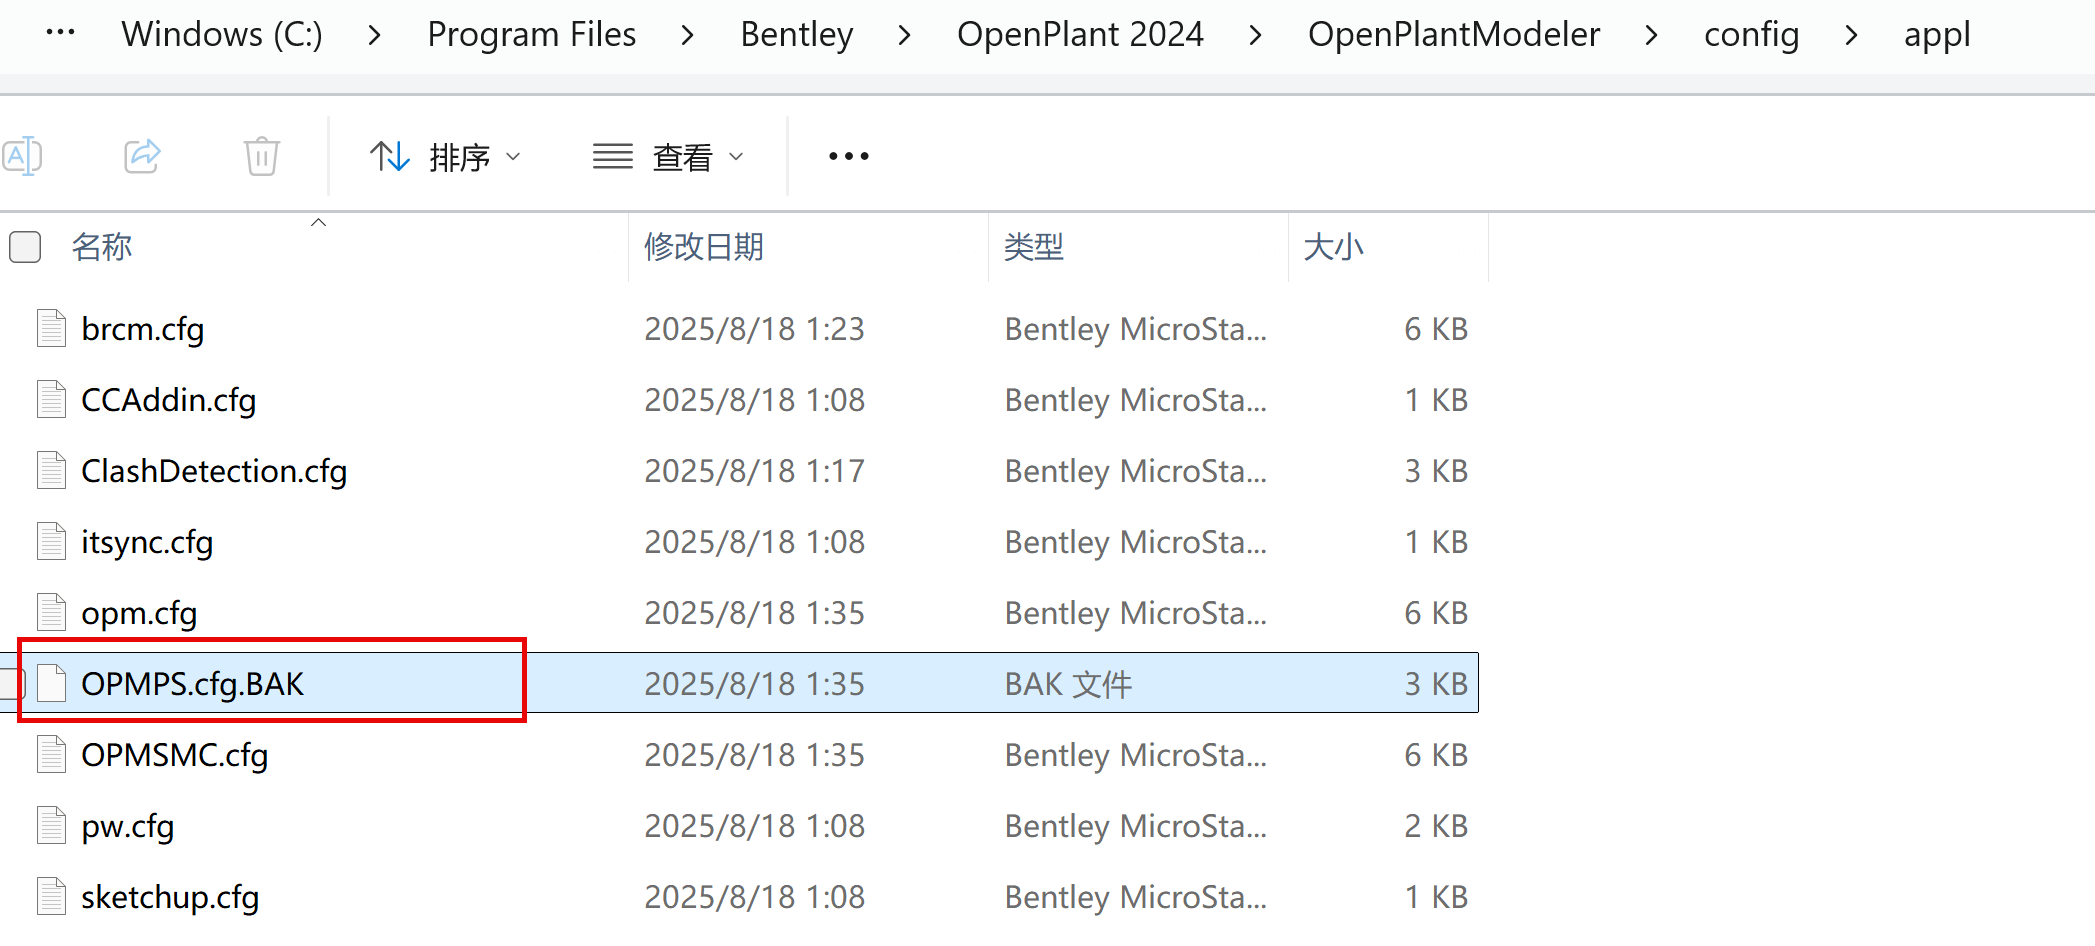Sort files by the 修改日期 column header
The image size is (2095, 946).
click(x=705, y=246)
